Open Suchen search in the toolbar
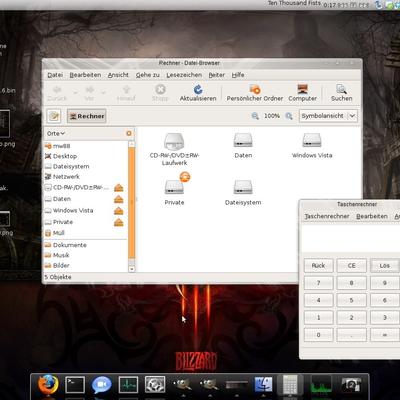The width and height of the screenshot is (400, 400). point(341,93)
